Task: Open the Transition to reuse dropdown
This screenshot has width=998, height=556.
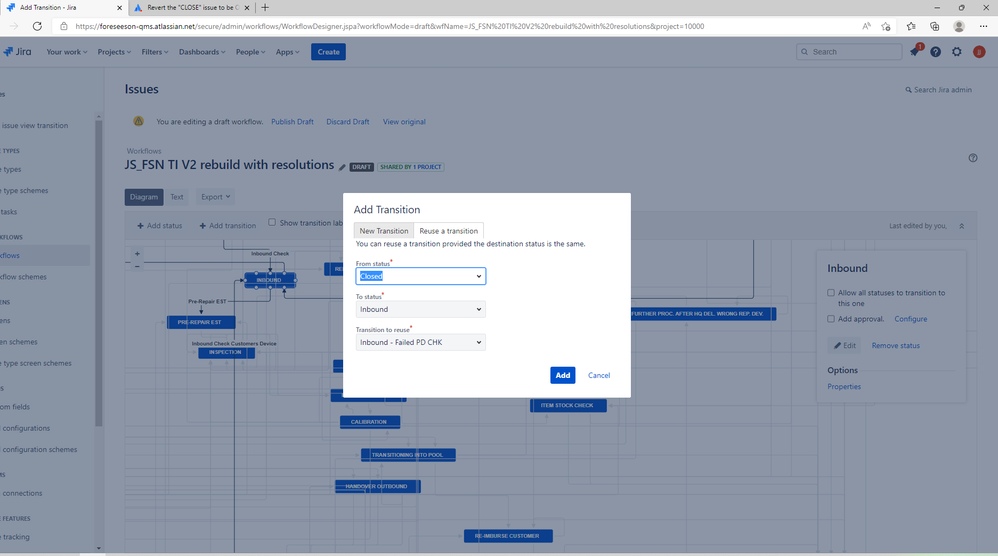Action: (421, 342)
